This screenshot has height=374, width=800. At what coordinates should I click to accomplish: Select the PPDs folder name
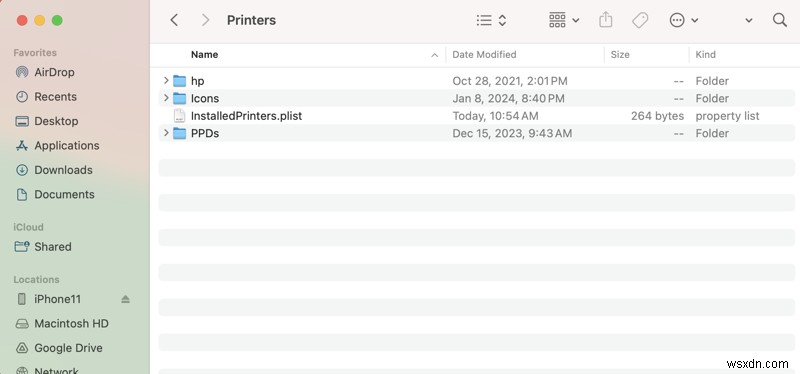point(205,133)
